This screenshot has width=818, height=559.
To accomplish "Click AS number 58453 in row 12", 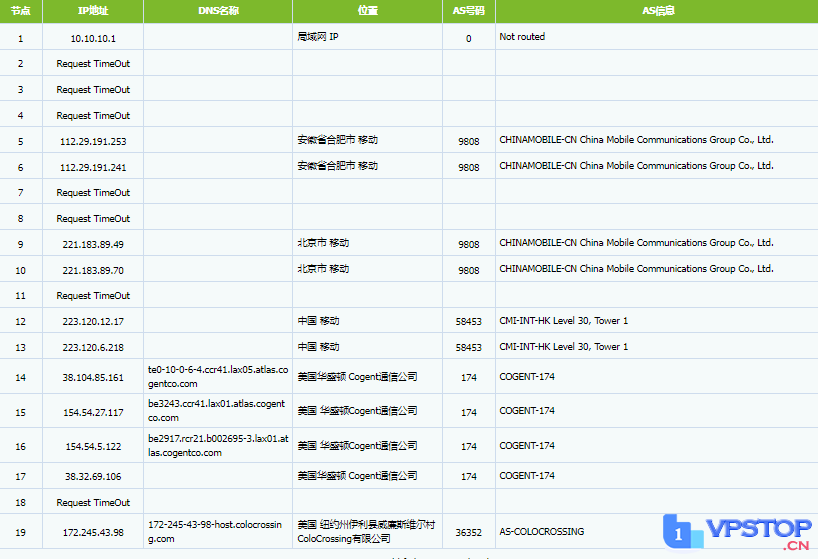I will coord(468,322).
